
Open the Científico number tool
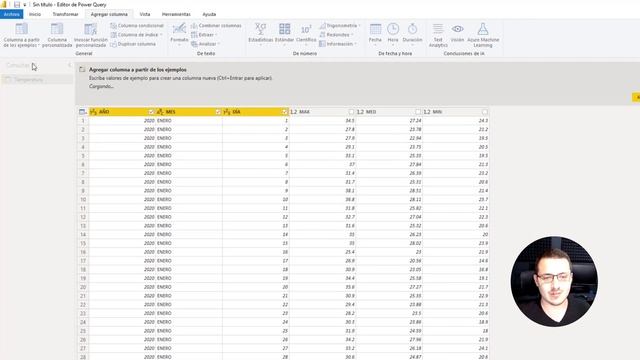point(306,33)
